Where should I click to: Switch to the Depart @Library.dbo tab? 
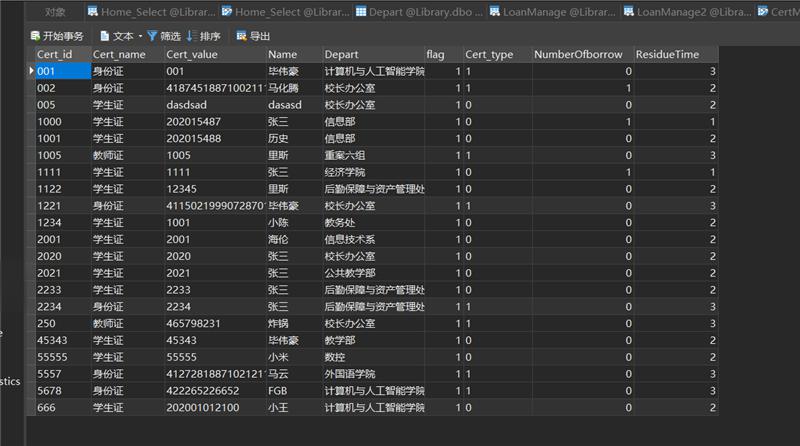[419, 12]
